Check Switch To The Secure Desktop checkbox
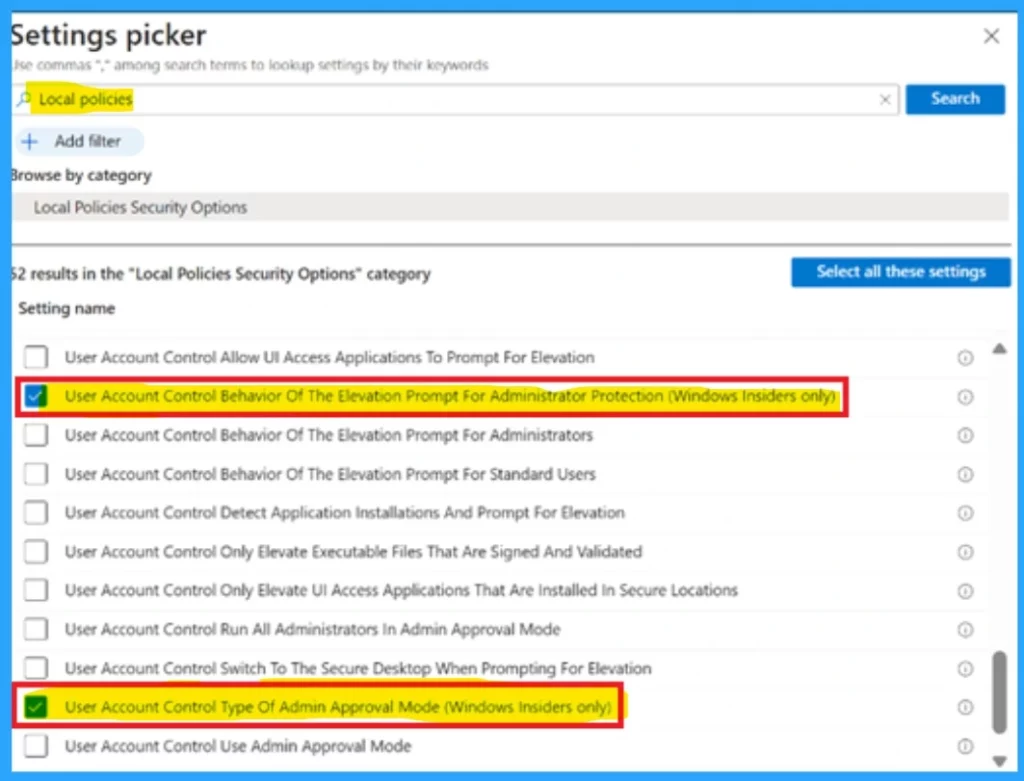Viewport: 1024px width, 781px height. (x=36, y=668)
